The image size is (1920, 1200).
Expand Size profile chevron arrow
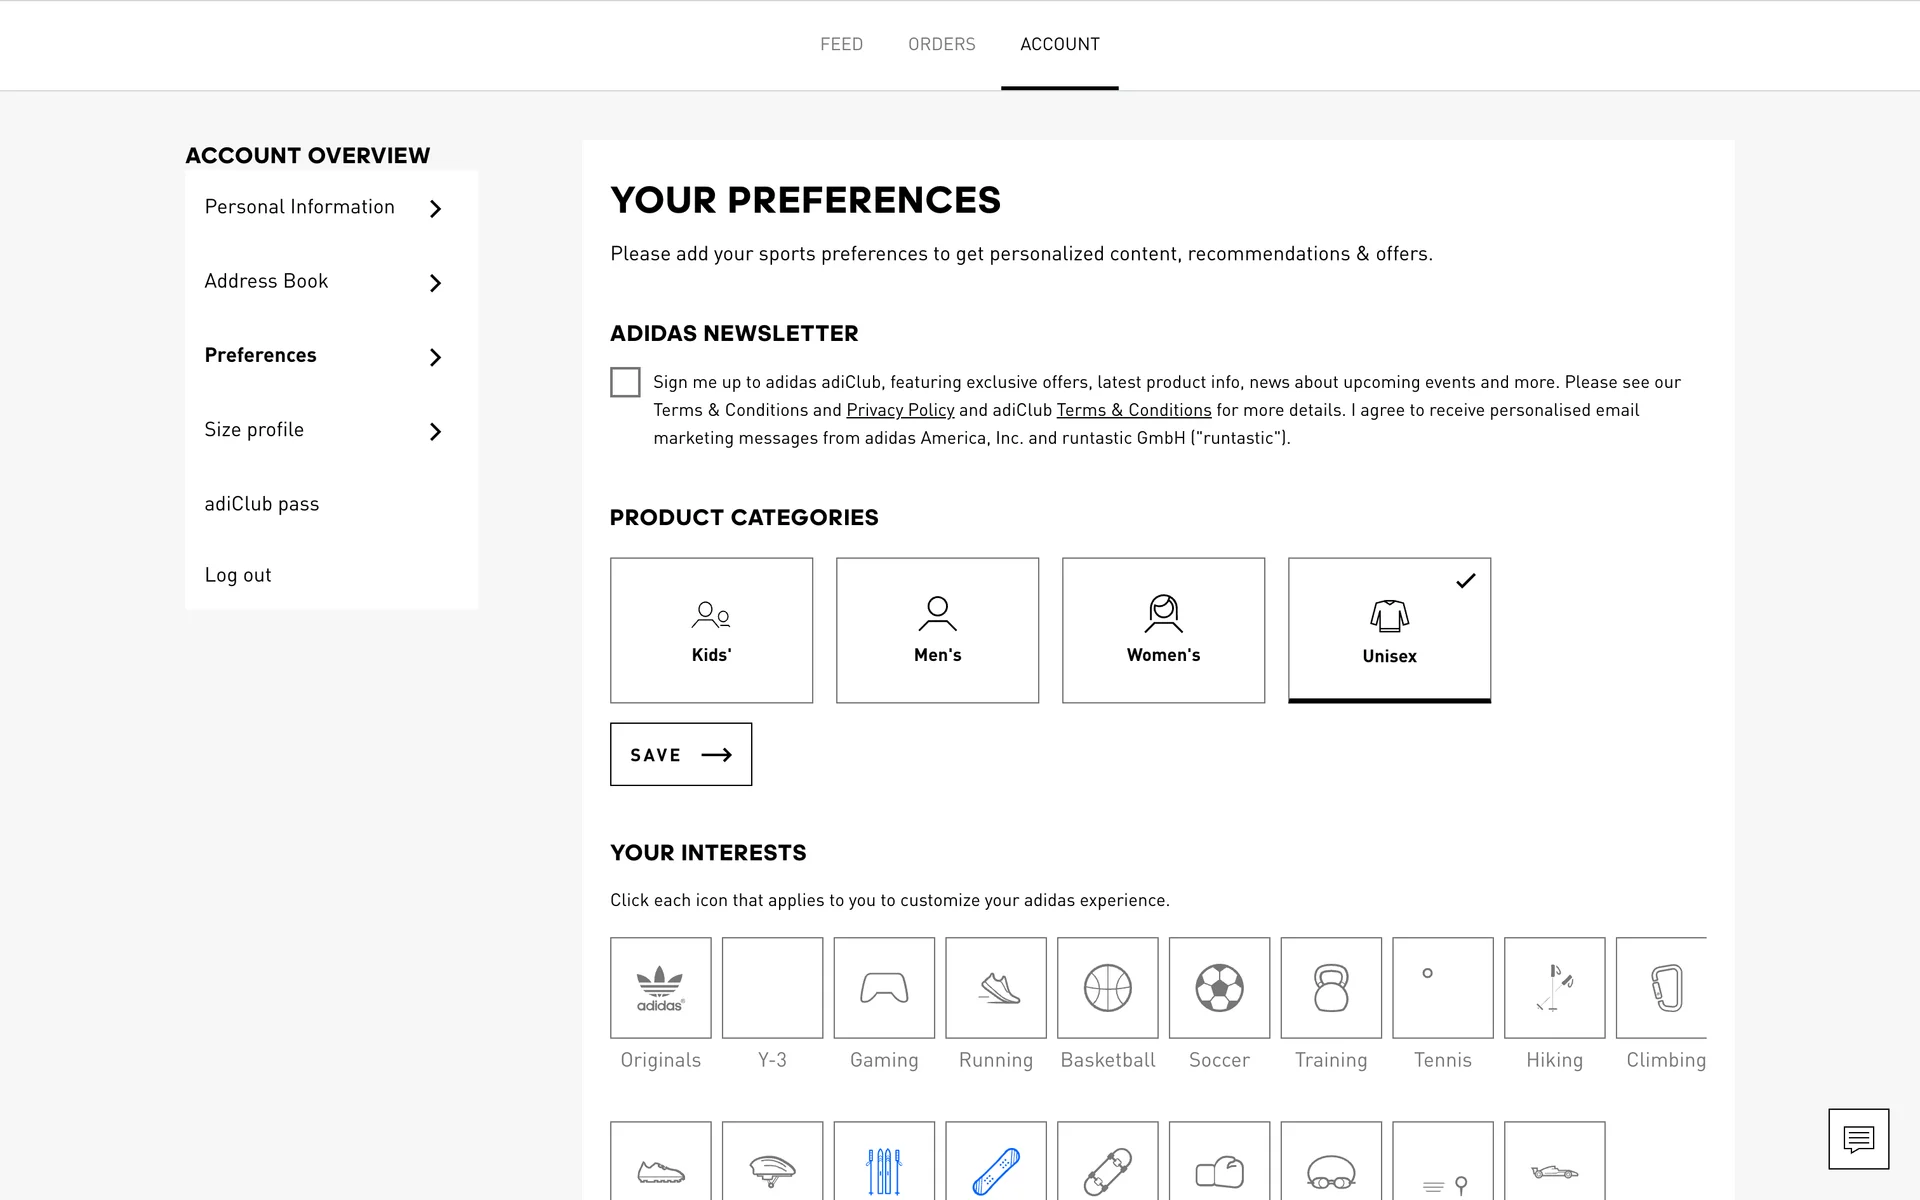(435, 431)
